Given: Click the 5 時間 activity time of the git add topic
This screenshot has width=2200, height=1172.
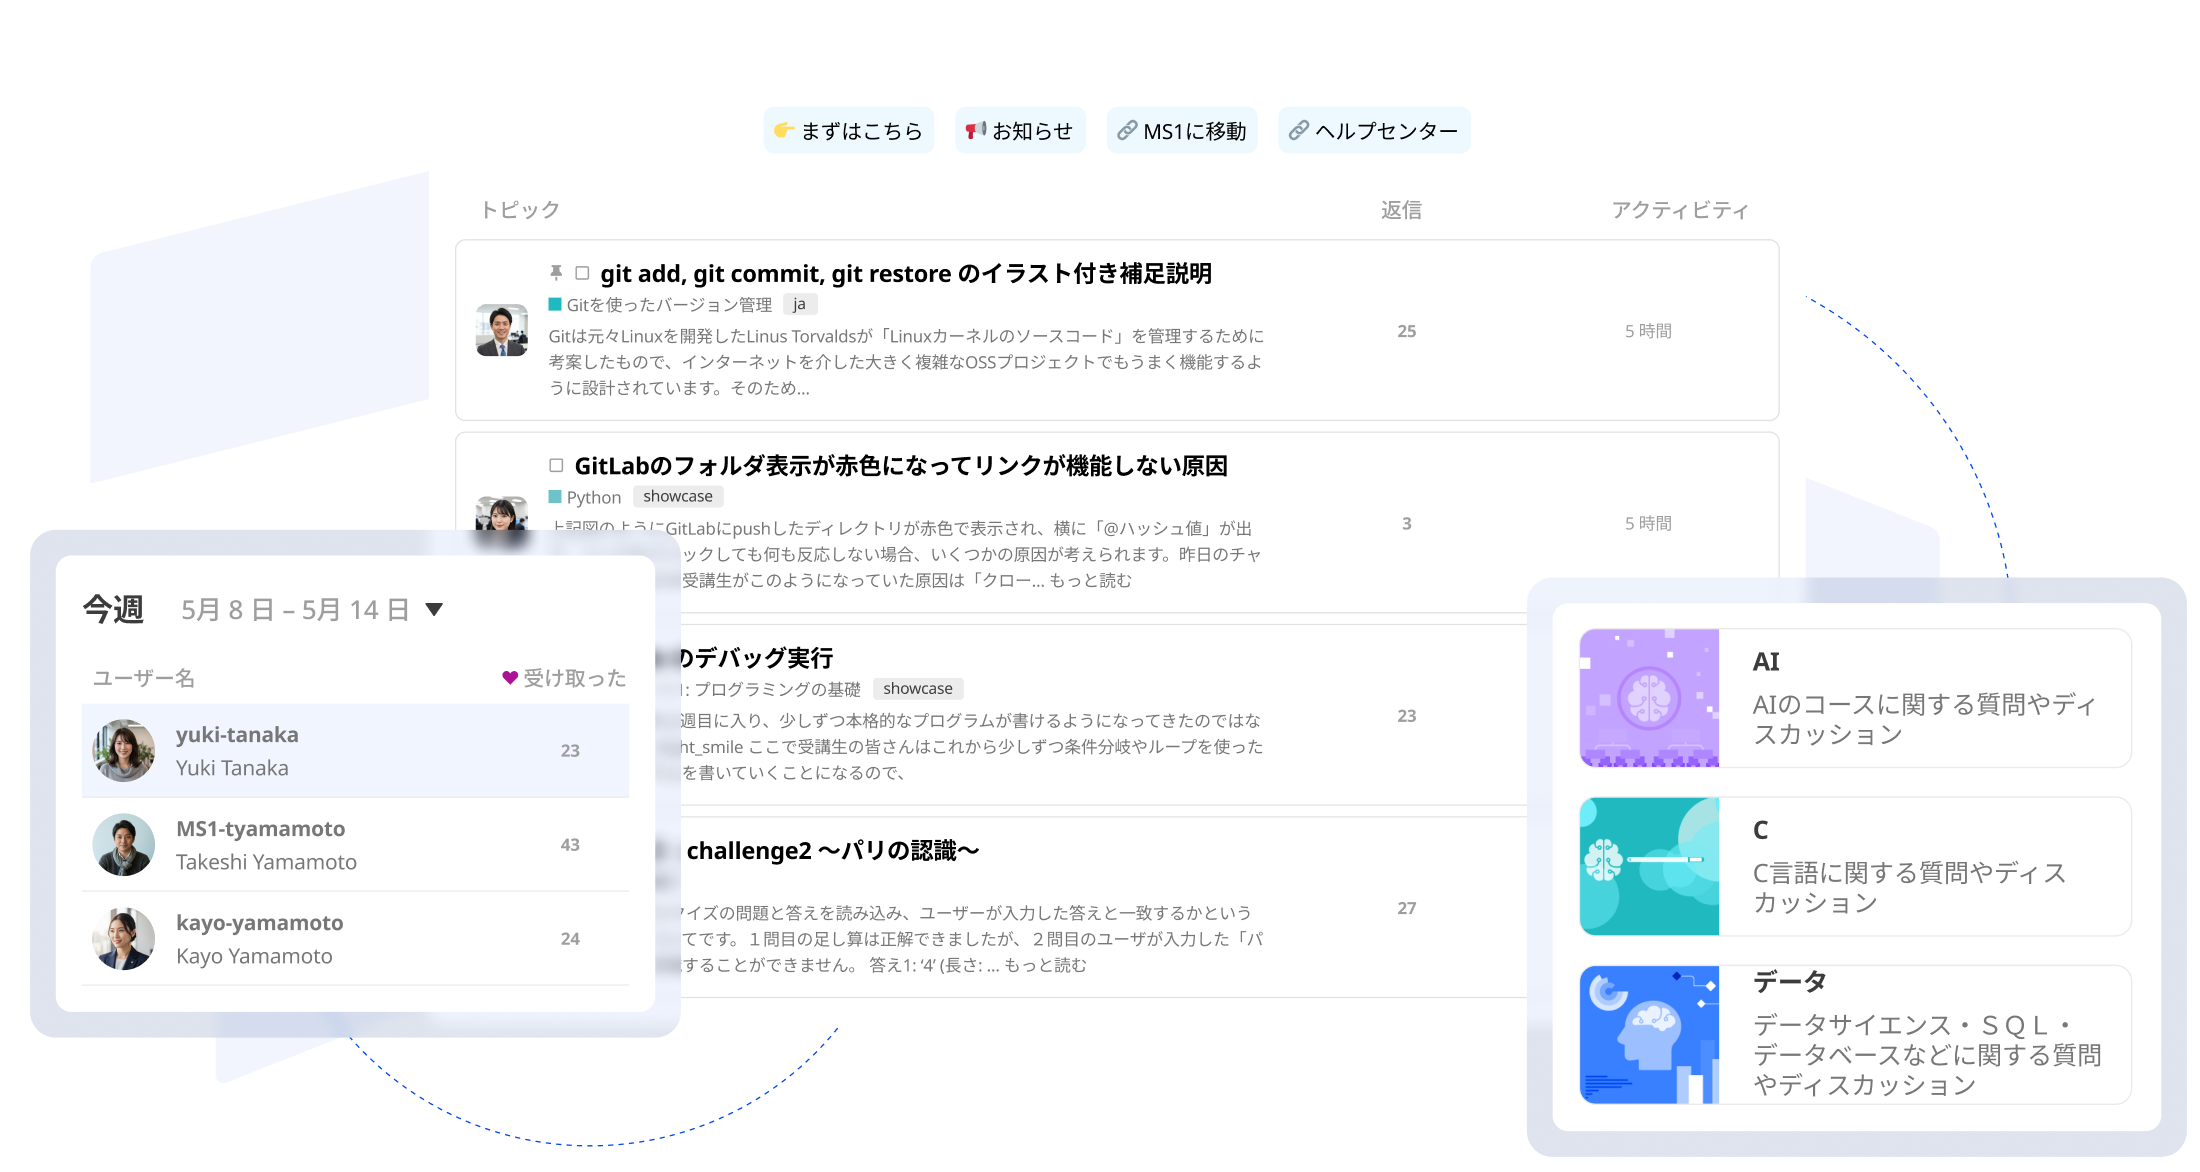Looking at the screenshot, I should (1648, 331).
